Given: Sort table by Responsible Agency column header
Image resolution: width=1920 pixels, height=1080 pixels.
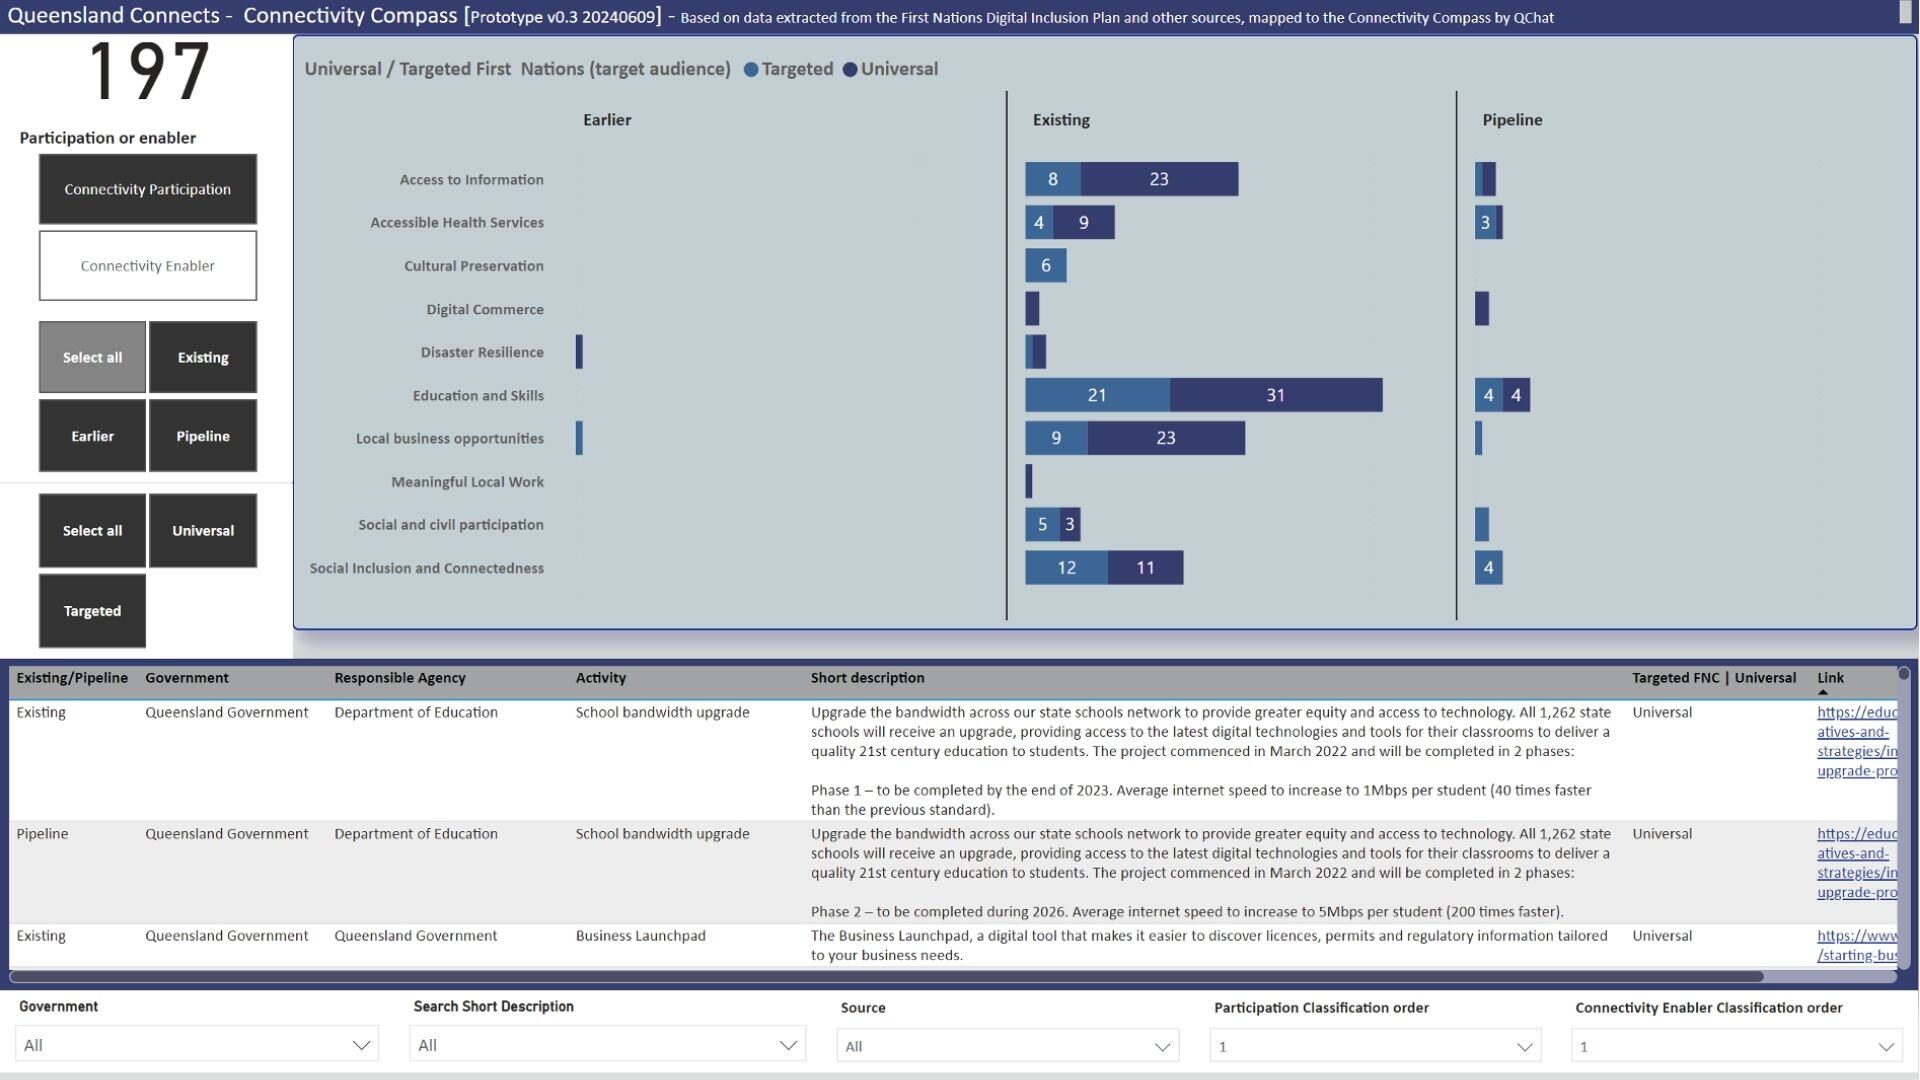Looking at the screenshot, I should pos(400,678).
